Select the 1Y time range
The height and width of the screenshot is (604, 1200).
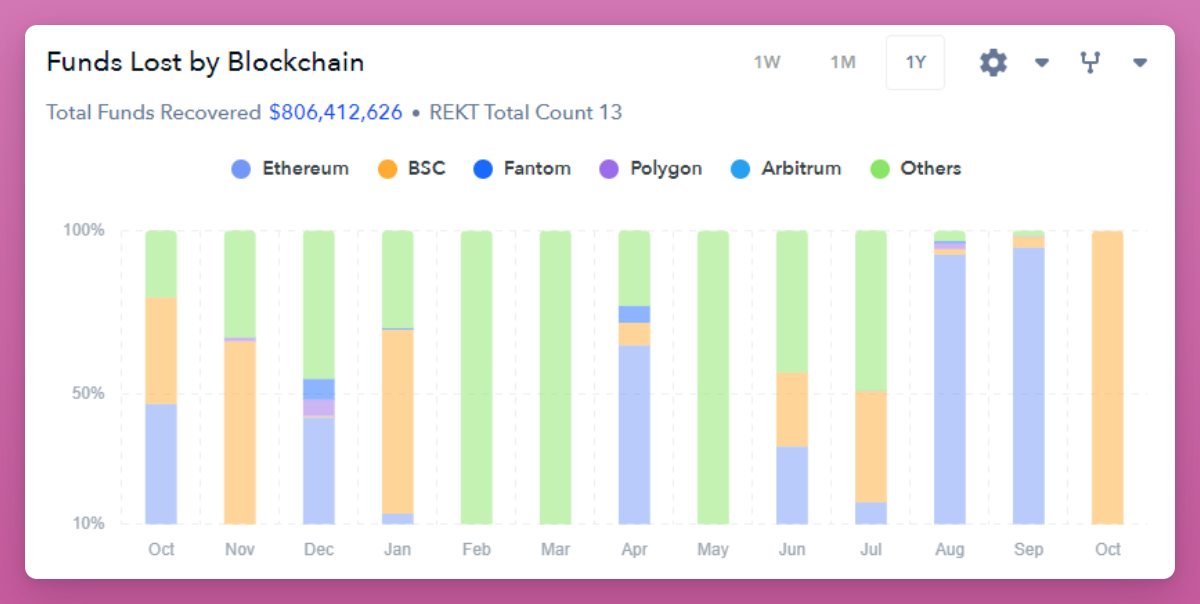click(x=915, y=63)
